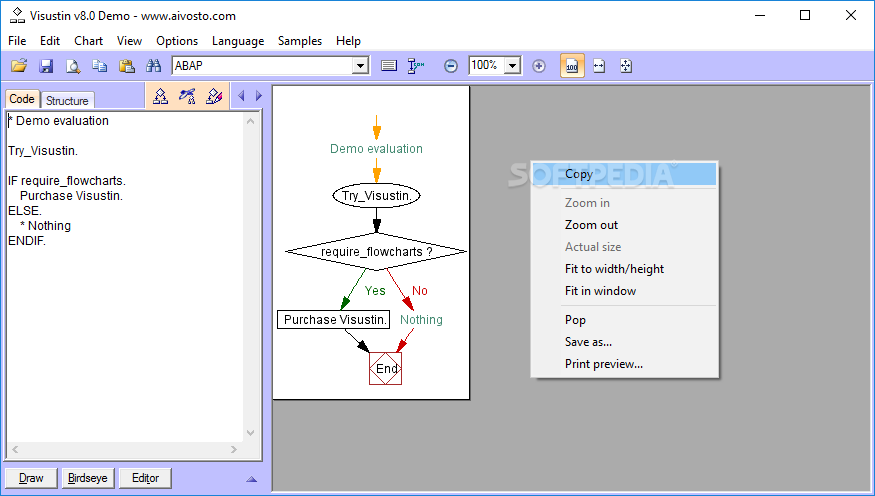Image resolution: width=875 pixels, height=496 pixels.
Task: Open the 100% zoom dropdown arrow
Action: pyautogui.click(x=512, y=66)
